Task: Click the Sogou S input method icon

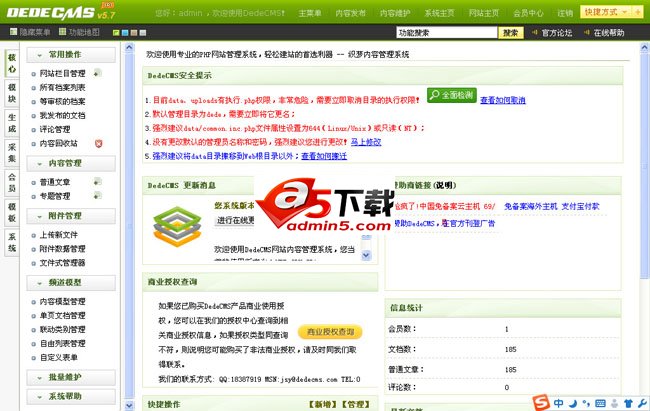Action: click(x=541, y=402)
